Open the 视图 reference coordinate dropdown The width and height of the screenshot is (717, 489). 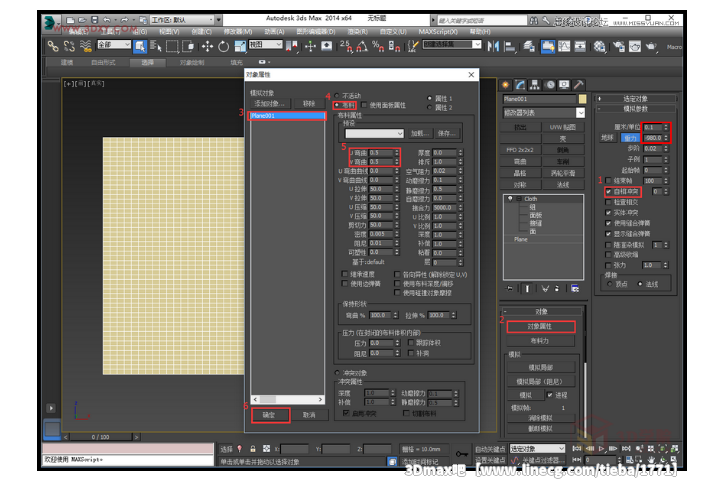coord(265,44)
